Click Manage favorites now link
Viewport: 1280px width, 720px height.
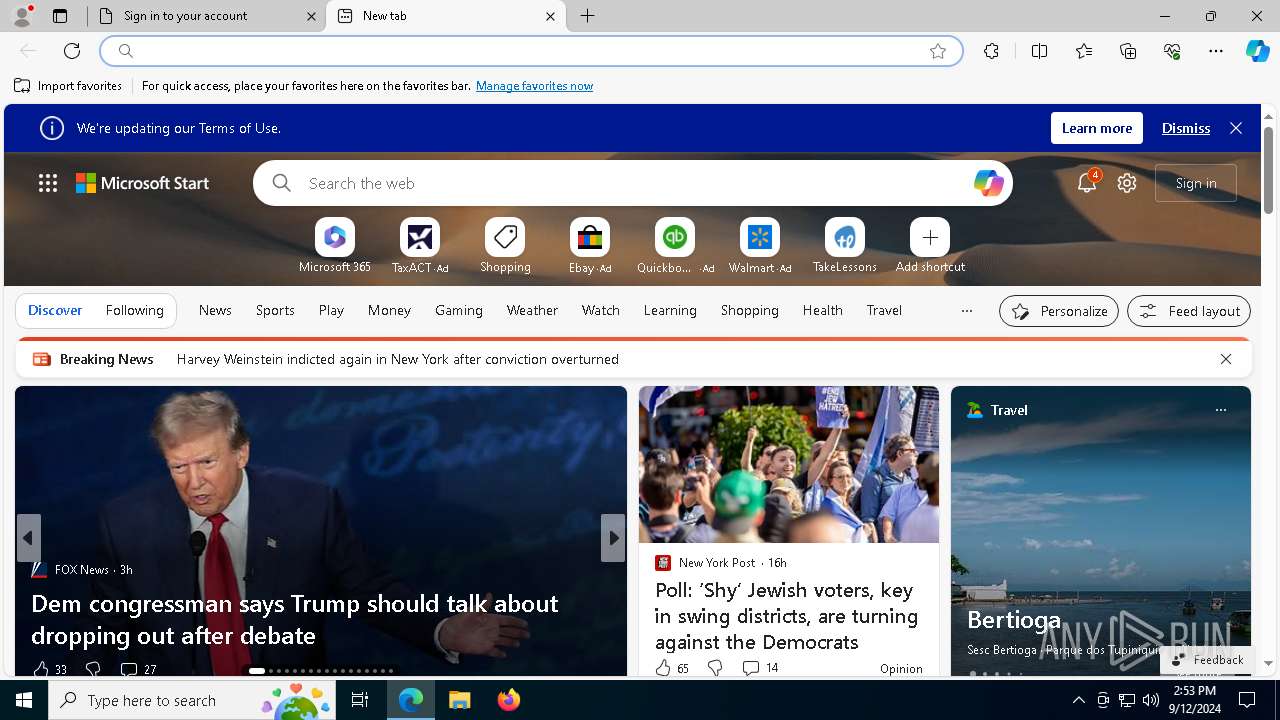point(534,86)
